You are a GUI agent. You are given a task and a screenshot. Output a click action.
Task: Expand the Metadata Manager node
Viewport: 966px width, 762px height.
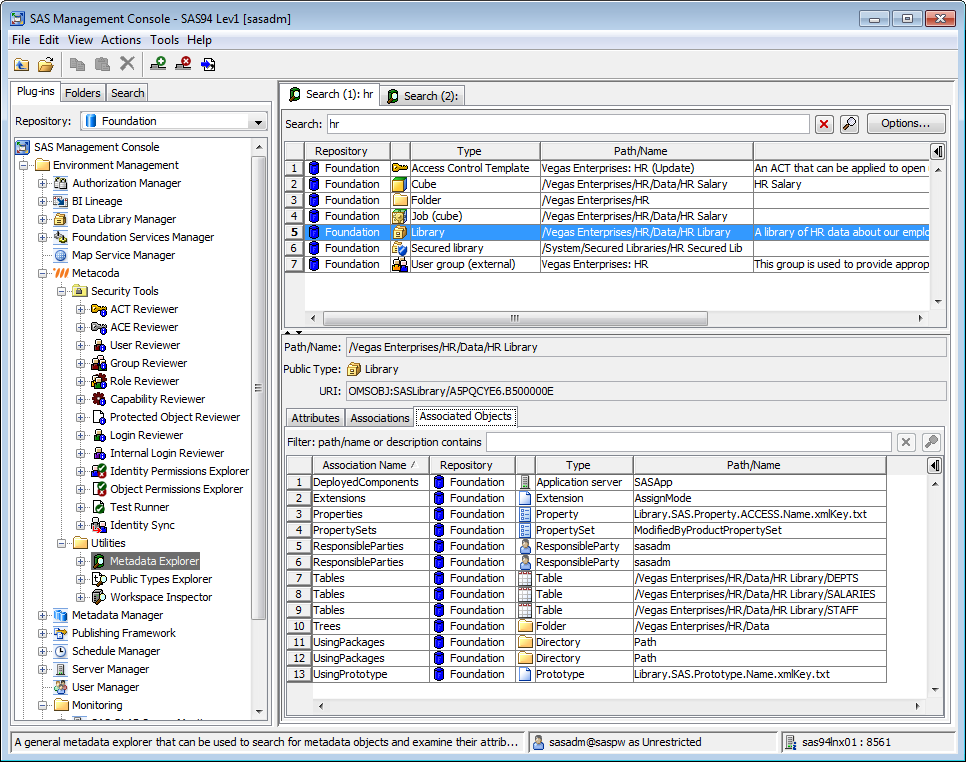(x=43, y=615)
